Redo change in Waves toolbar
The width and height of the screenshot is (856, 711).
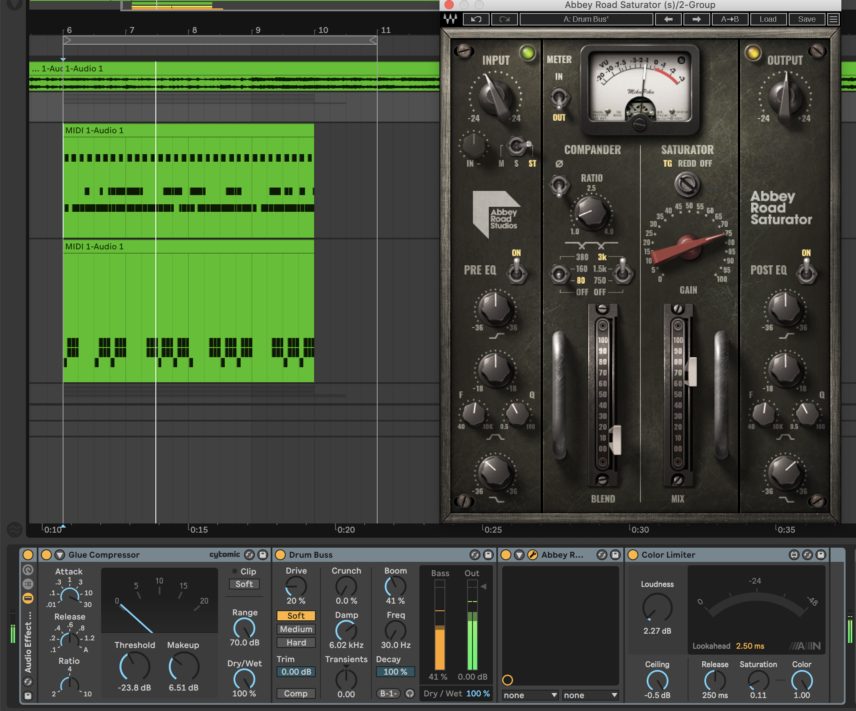click(504, 20)
